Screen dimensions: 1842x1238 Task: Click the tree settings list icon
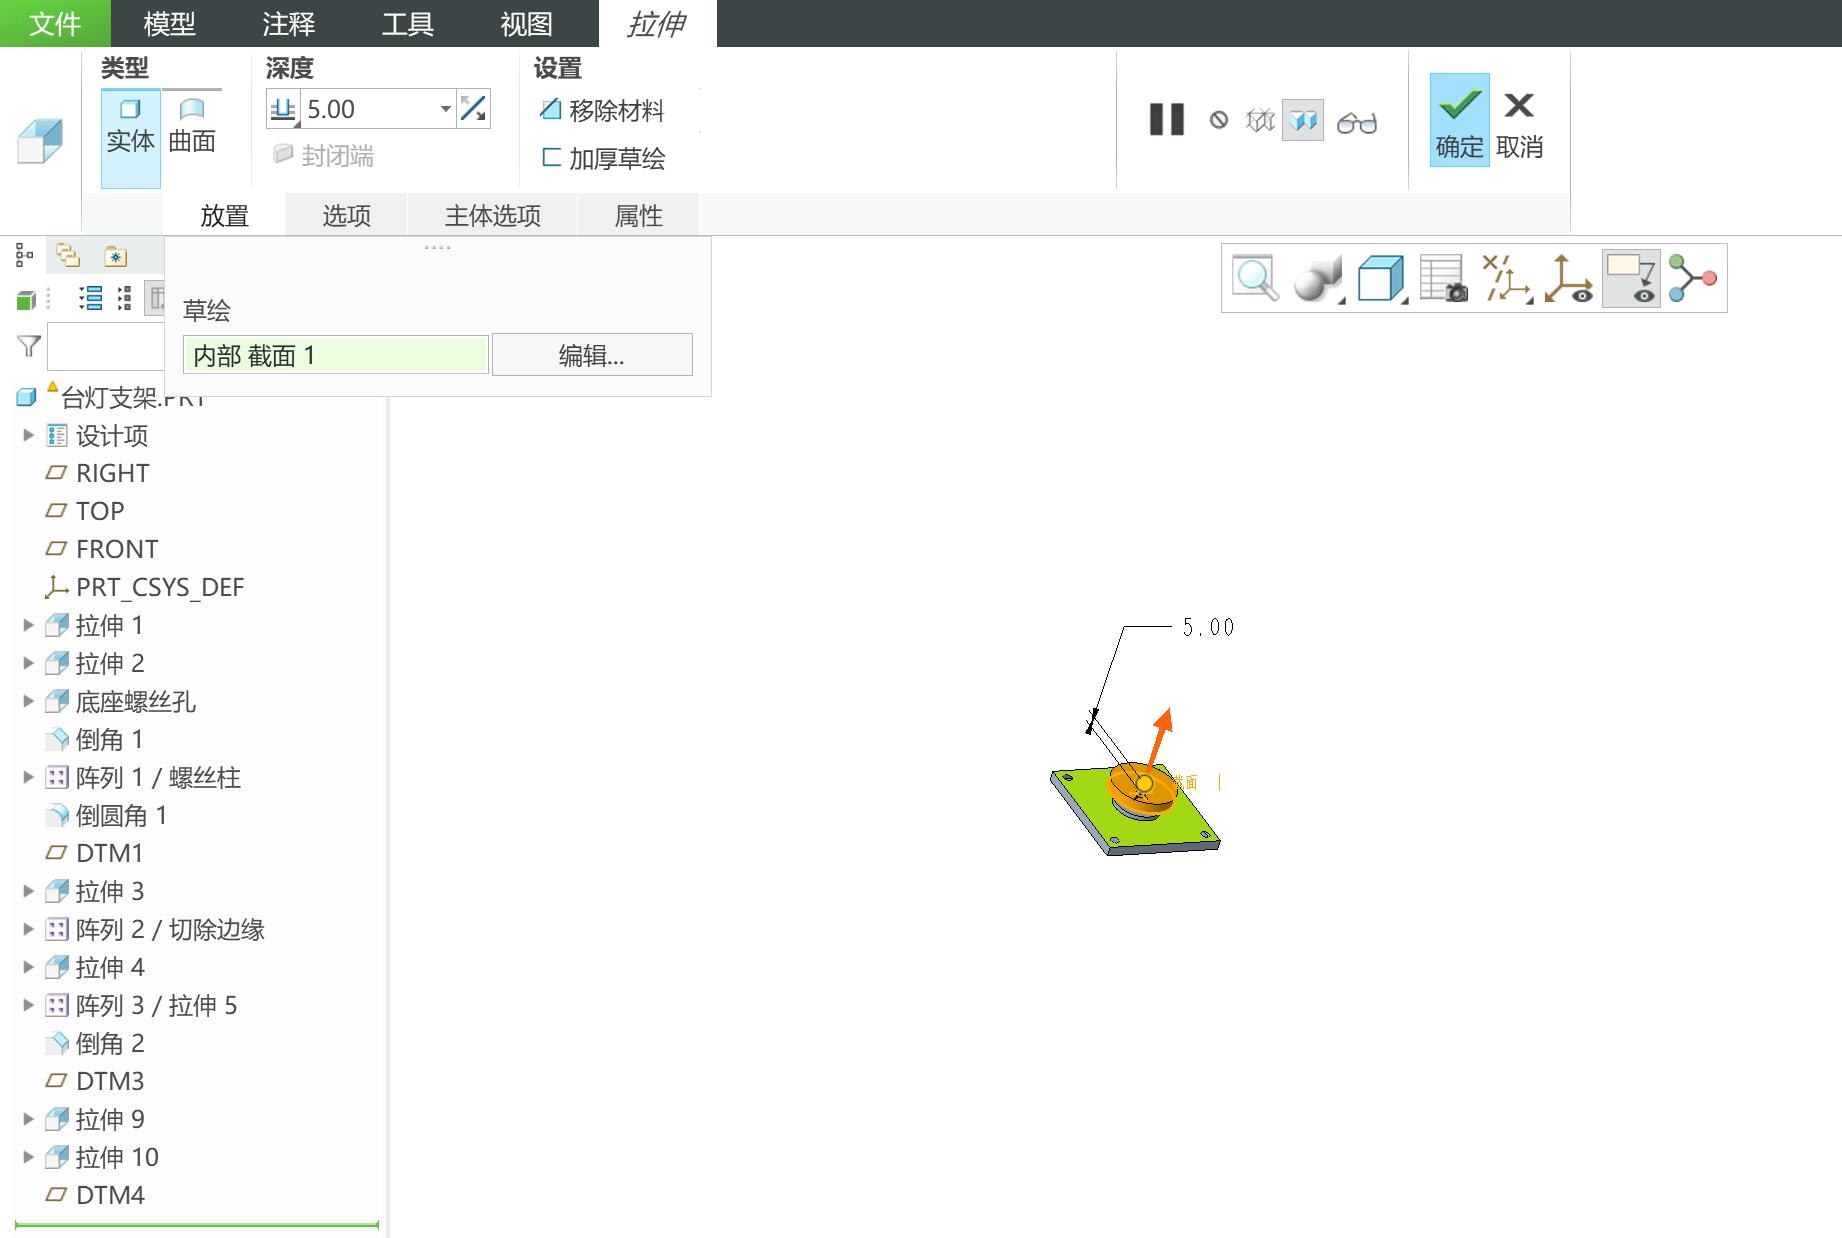coord(91,298)
